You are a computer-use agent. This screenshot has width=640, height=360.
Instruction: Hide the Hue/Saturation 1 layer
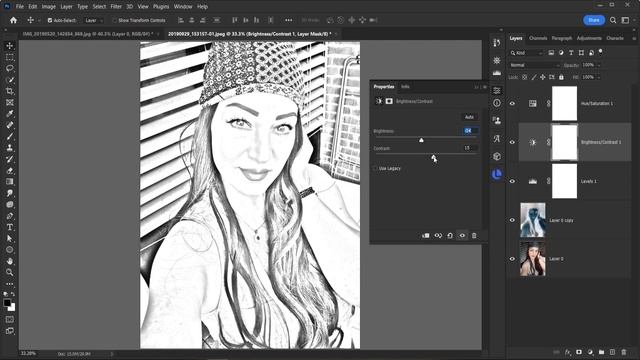pos(512,103)
